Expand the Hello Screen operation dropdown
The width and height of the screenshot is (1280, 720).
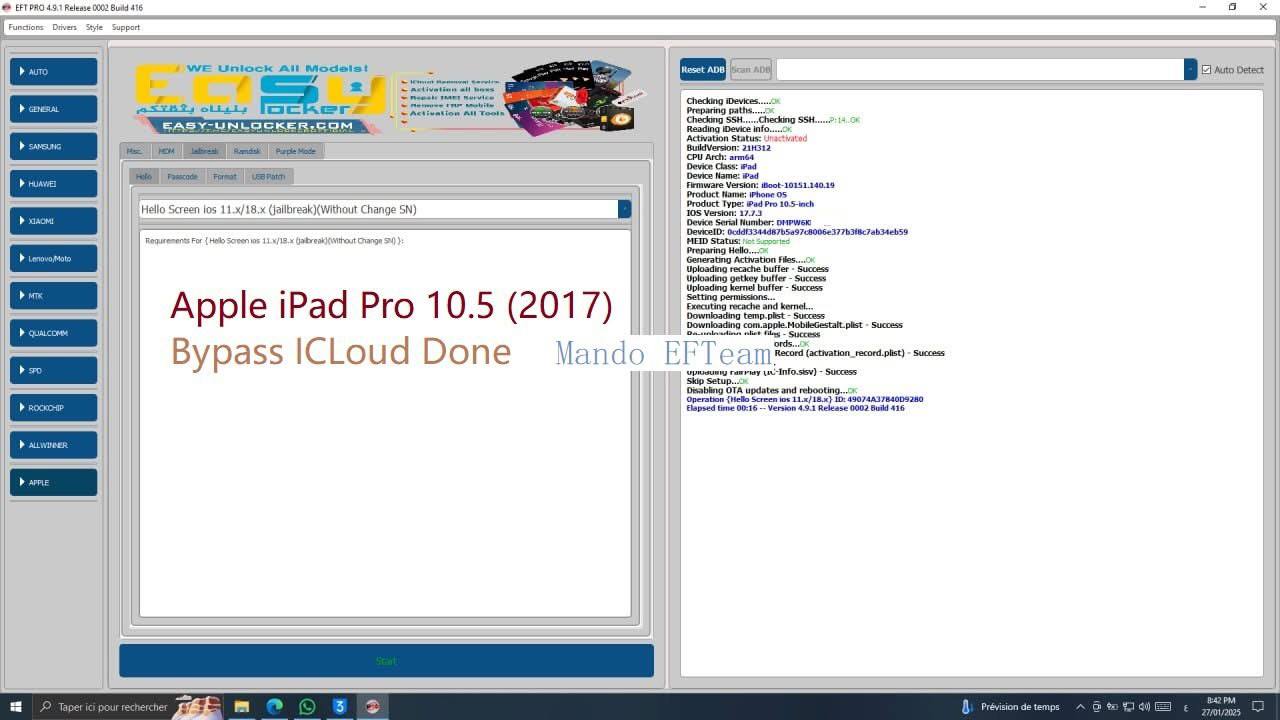[624, 209]
